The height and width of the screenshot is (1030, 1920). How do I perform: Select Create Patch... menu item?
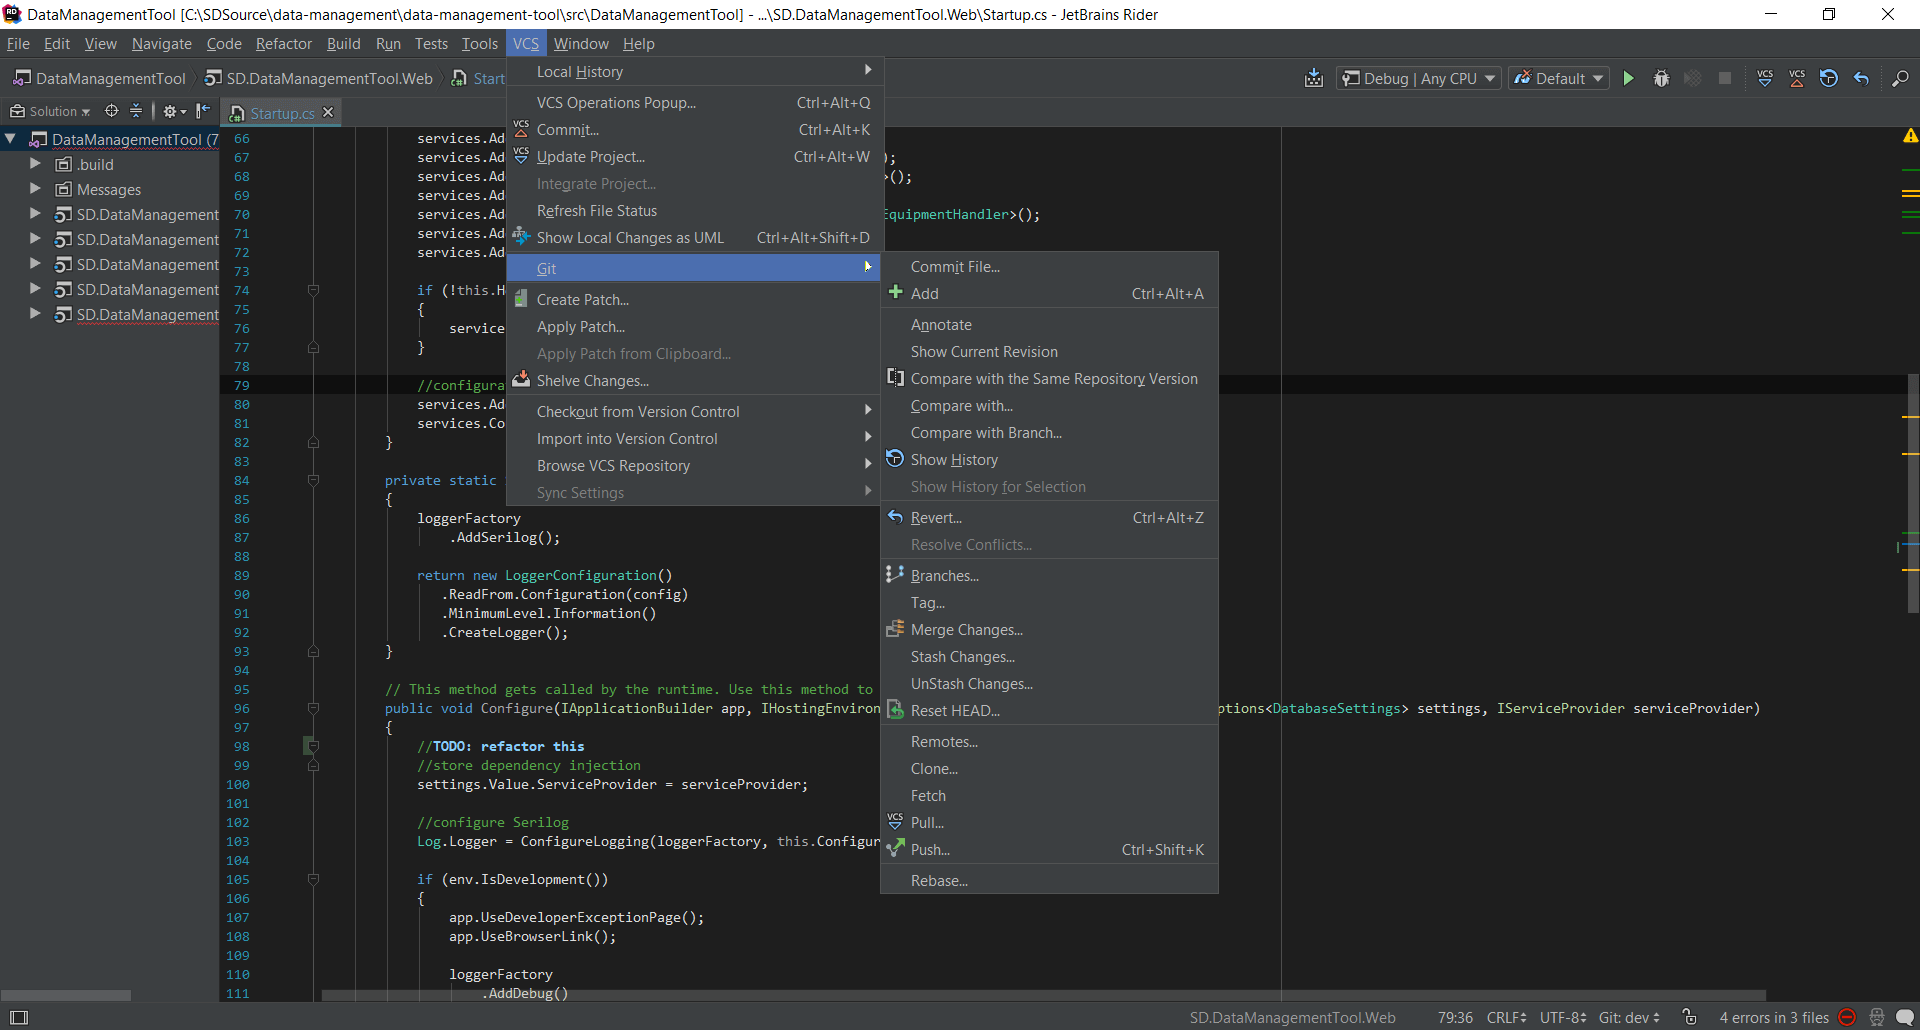(x=693, y=300)
